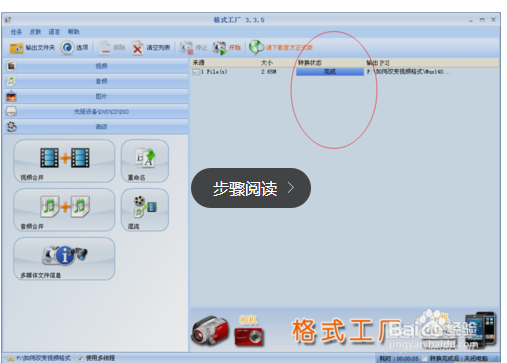Toggle the 使用多线程 checkbox
507x363 pixels.
80,358
